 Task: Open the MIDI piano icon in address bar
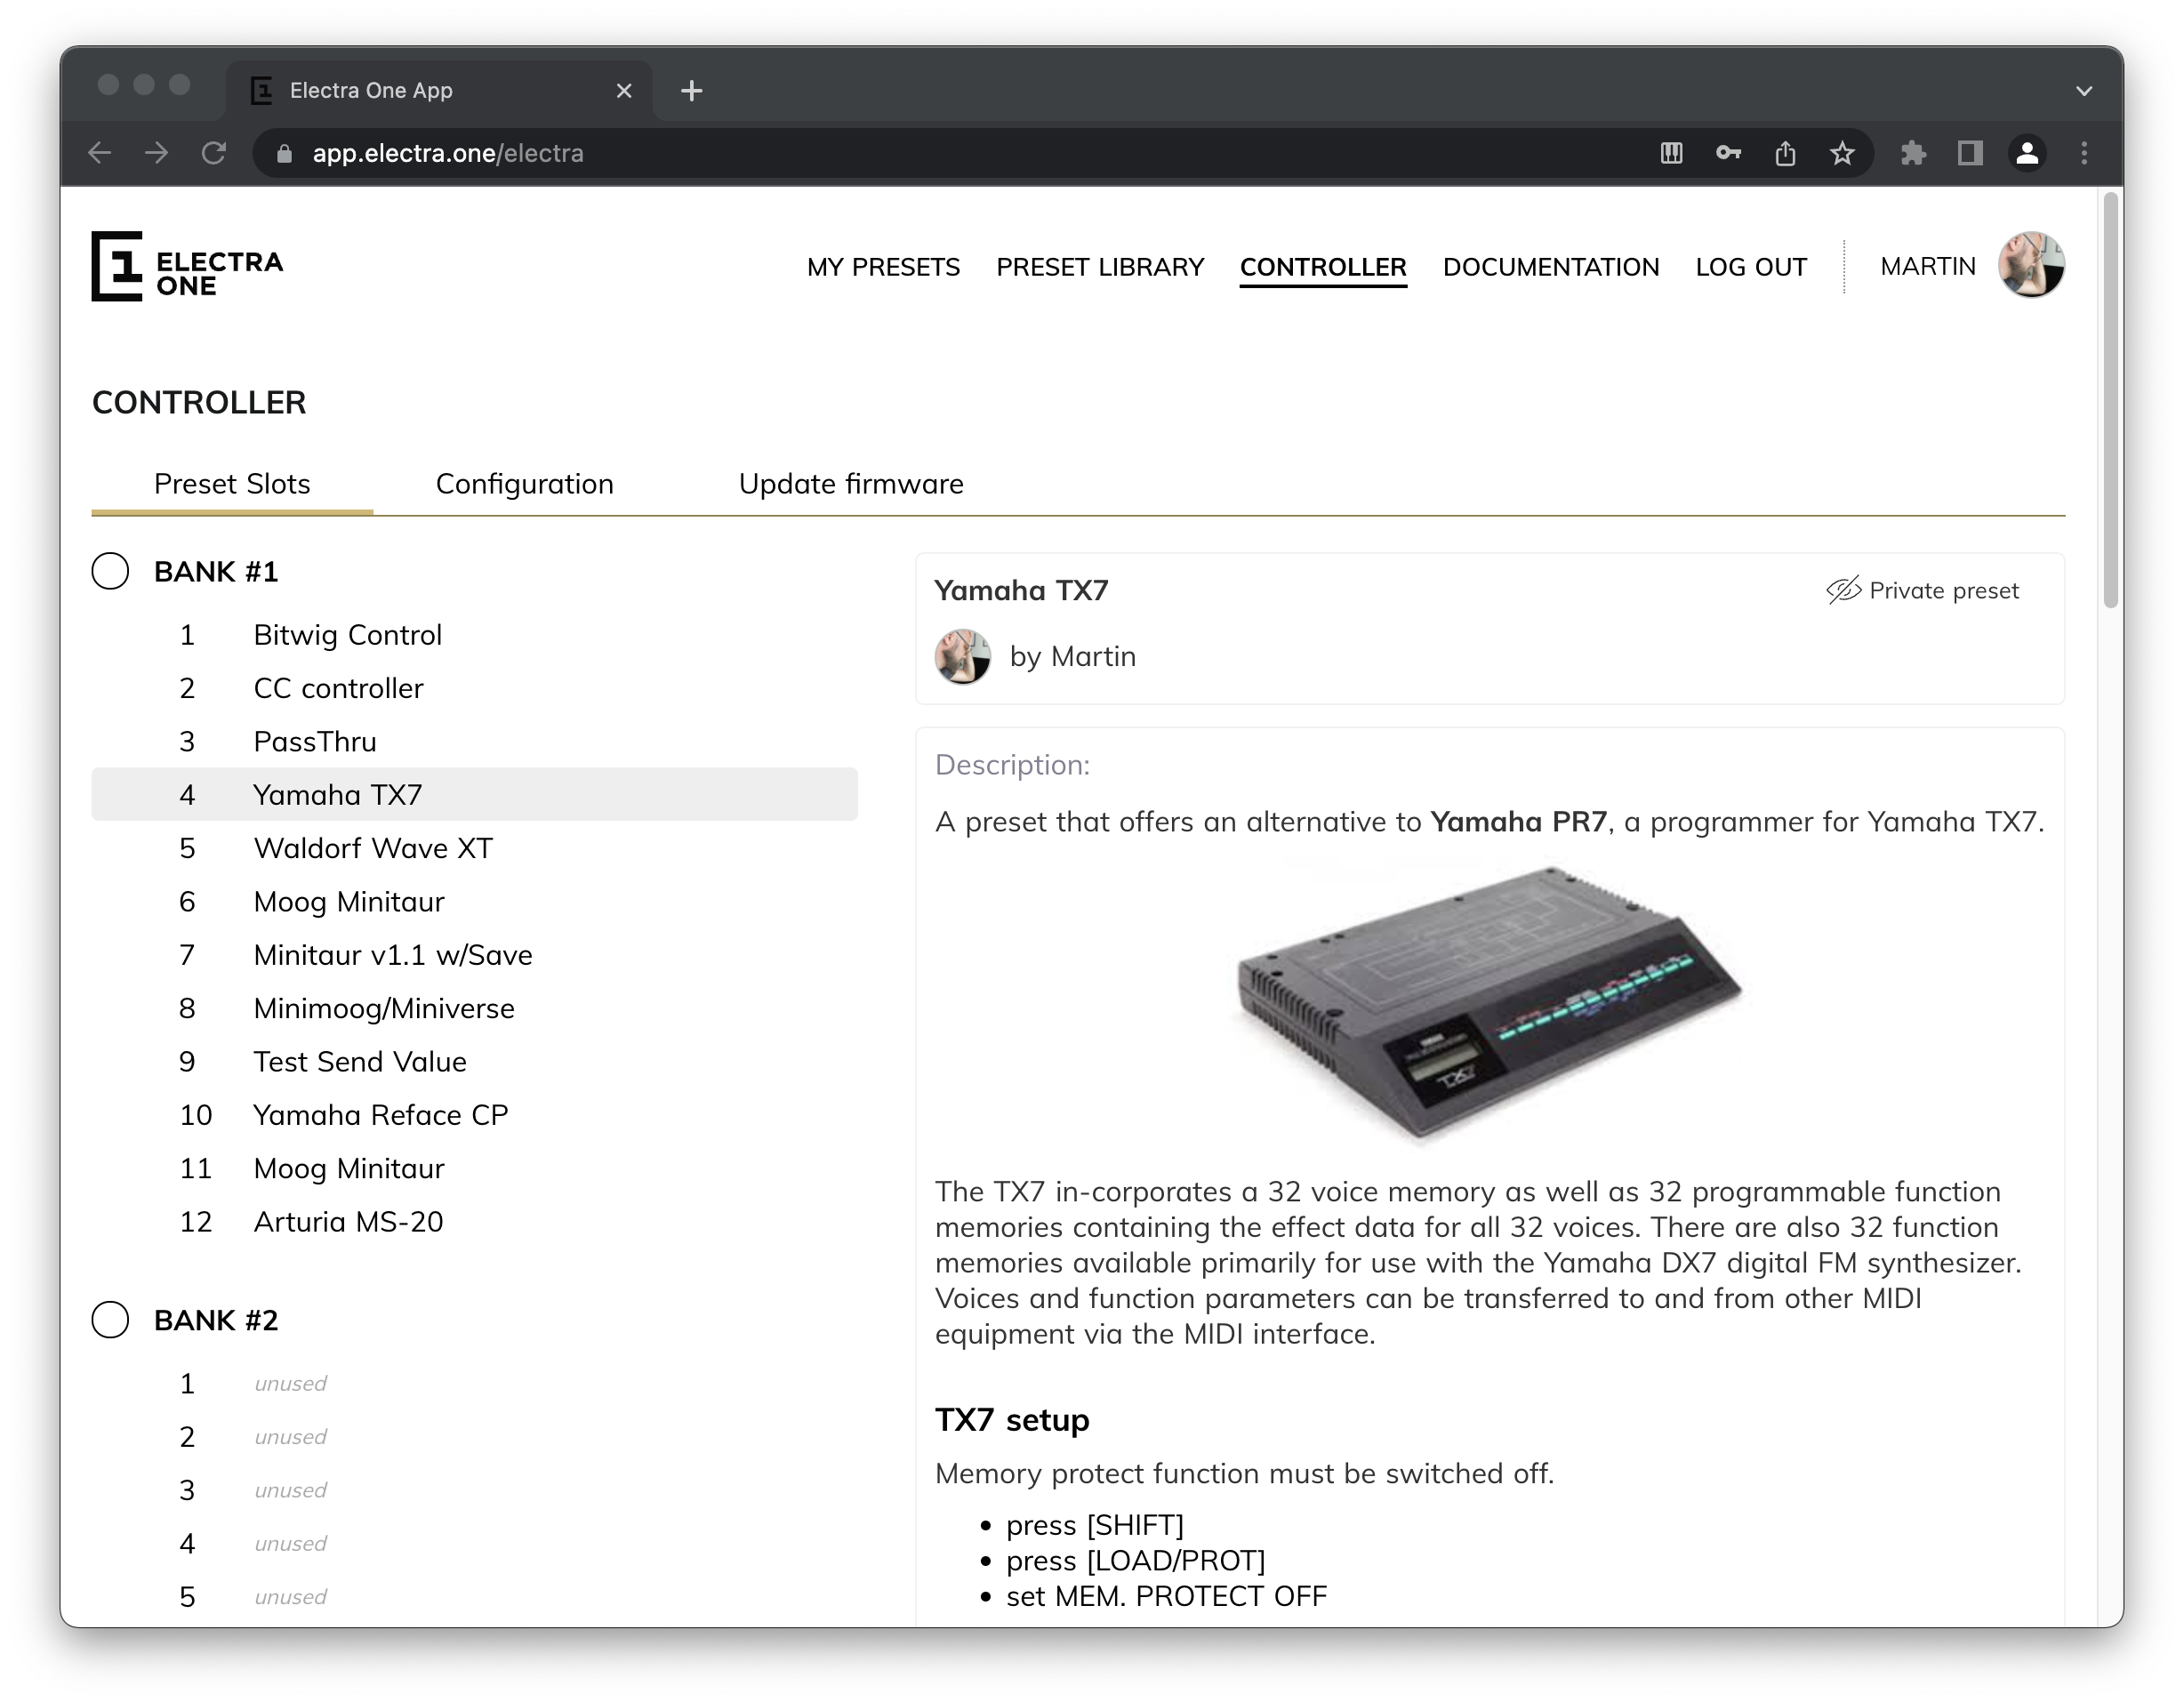[1671, 153]
